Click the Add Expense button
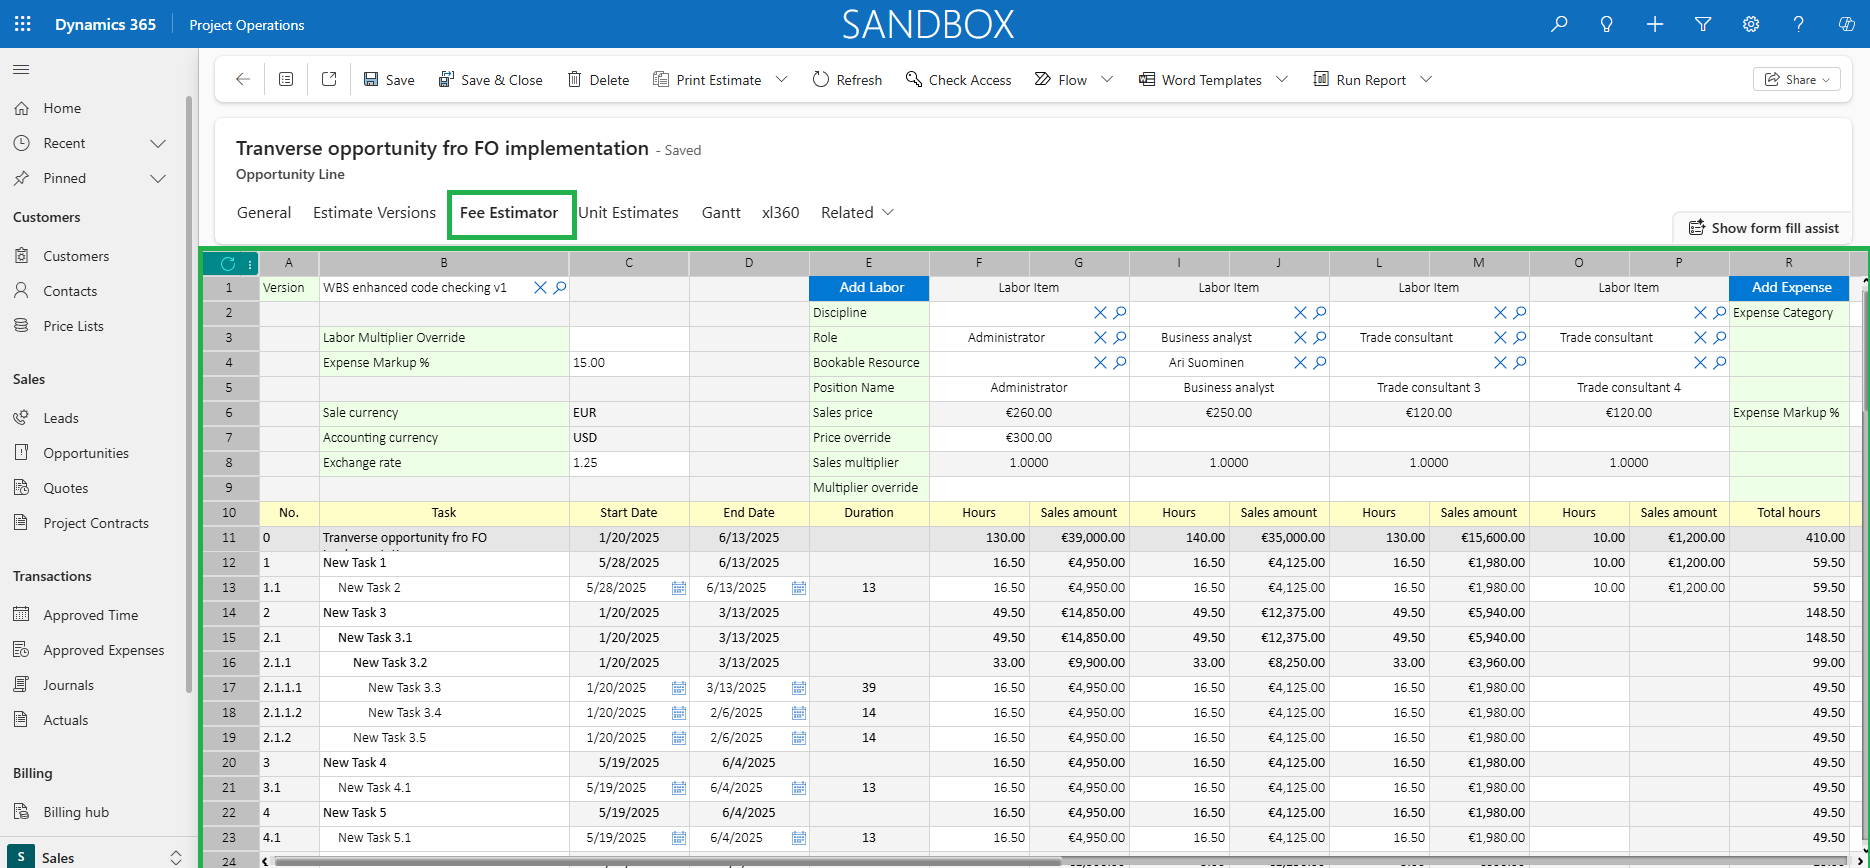 click(x=1790, y=287)
